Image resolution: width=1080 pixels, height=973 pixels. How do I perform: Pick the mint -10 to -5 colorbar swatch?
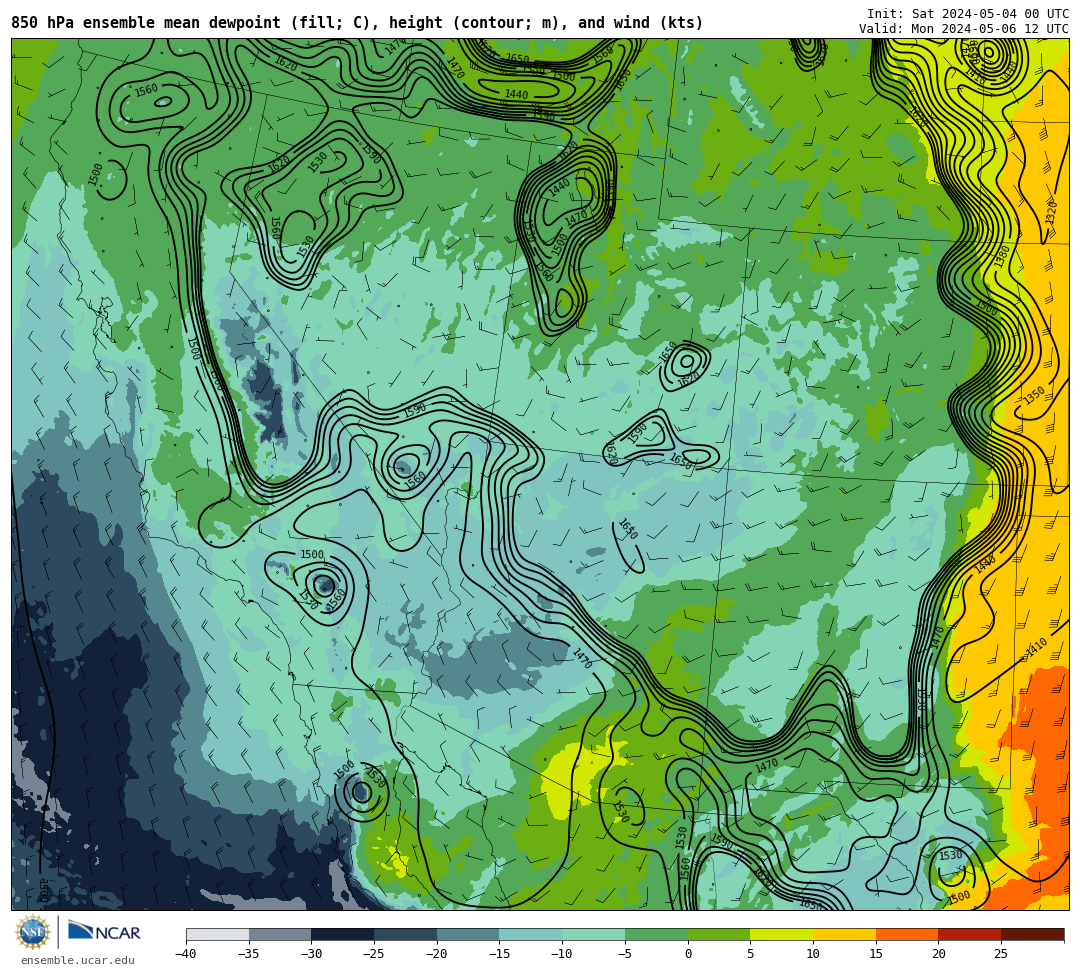pos(594,934)
